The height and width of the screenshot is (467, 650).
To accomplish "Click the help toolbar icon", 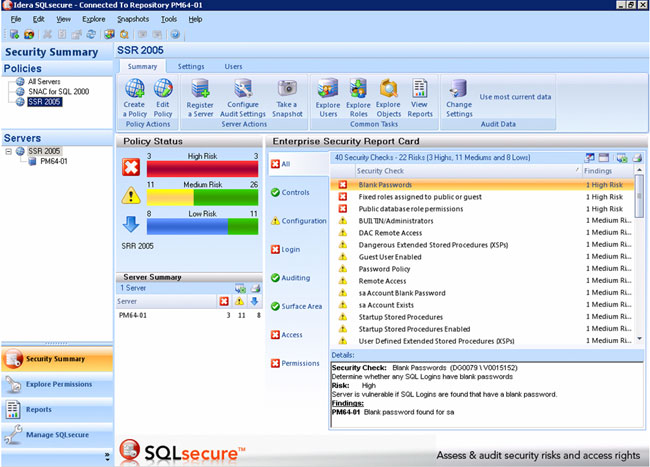I will tap(175, 34).
